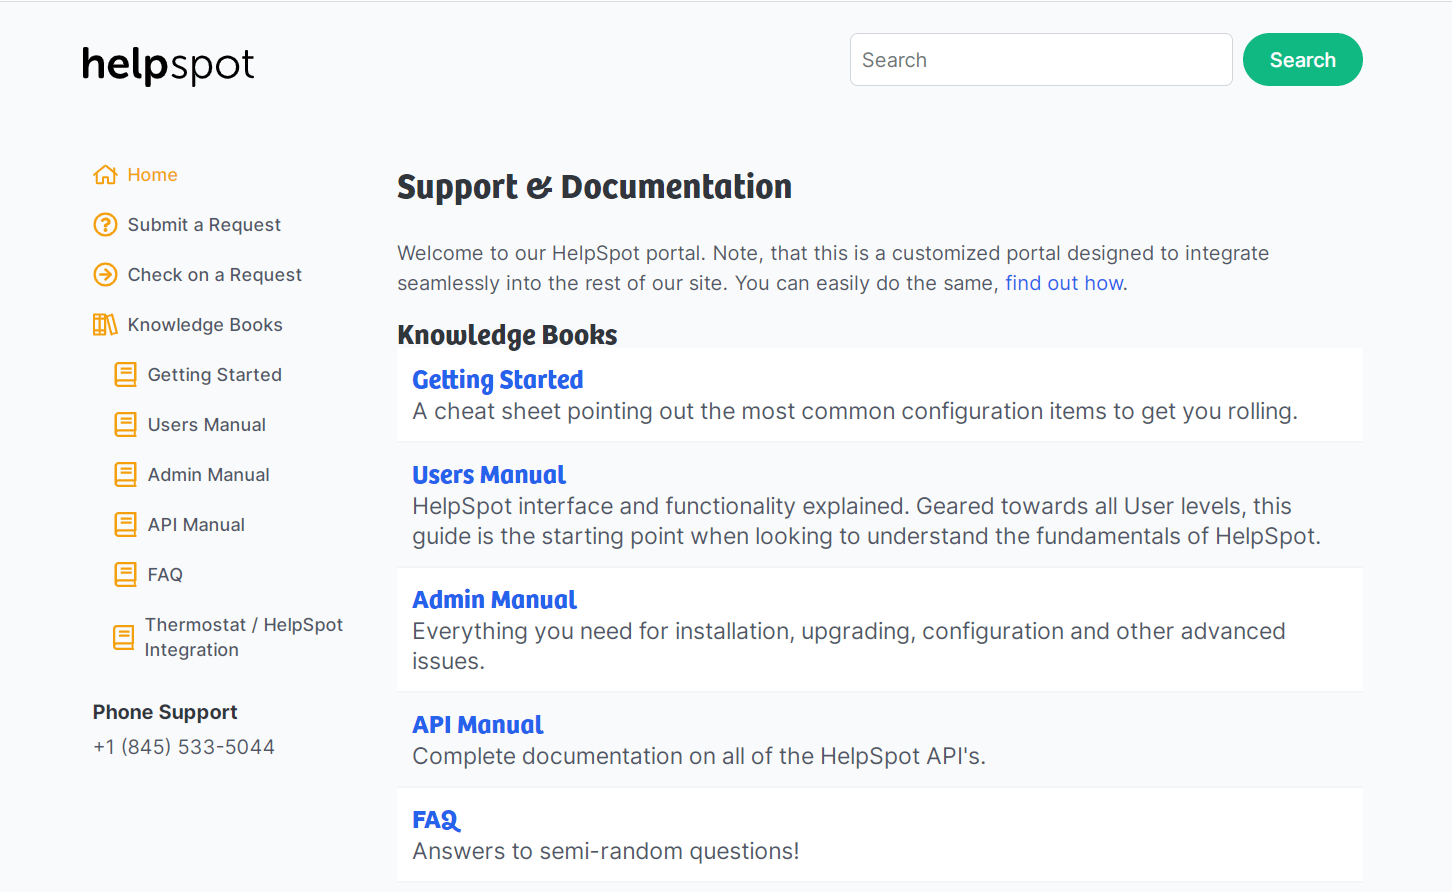Open the Users Manual book heading link
1452x892 pixels.
tap(489, 475)
